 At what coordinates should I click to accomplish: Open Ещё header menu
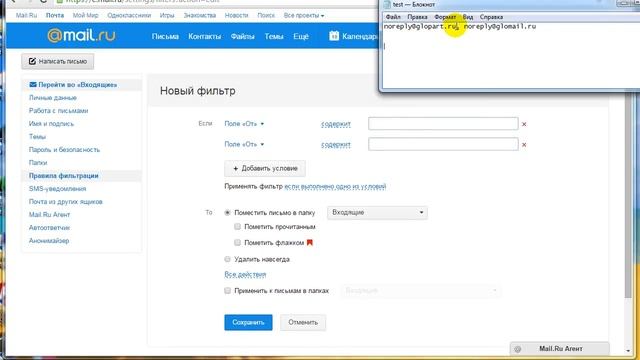tap(301, 36)
